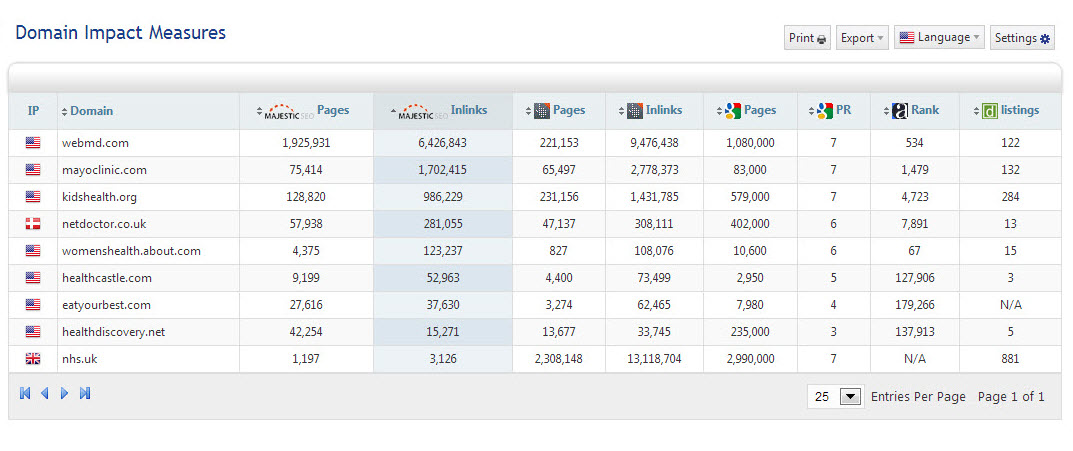Click the Page 1 of 1 indicator
Viewport: 1073px width, 451px height.
[1011, 396]
